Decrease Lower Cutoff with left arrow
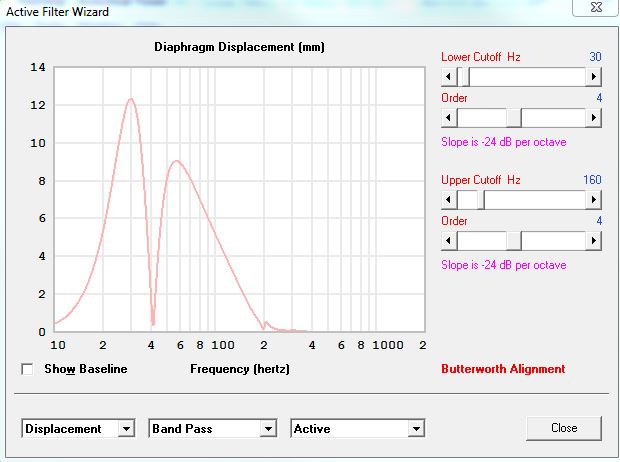 (449, 76)
